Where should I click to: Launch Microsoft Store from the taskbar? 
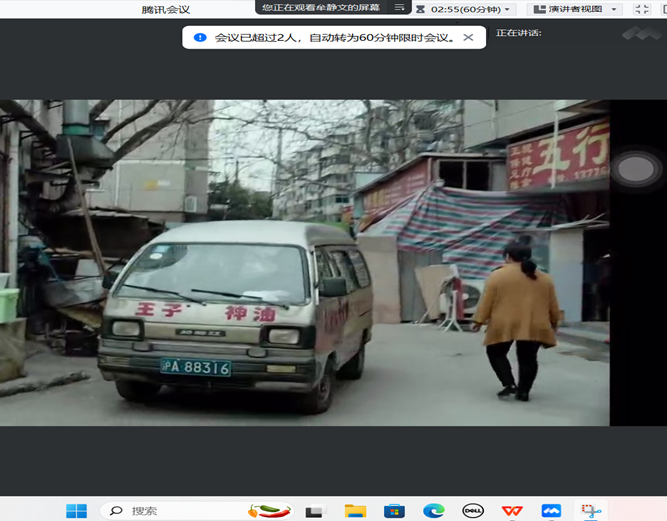click(x=394, y=510)
